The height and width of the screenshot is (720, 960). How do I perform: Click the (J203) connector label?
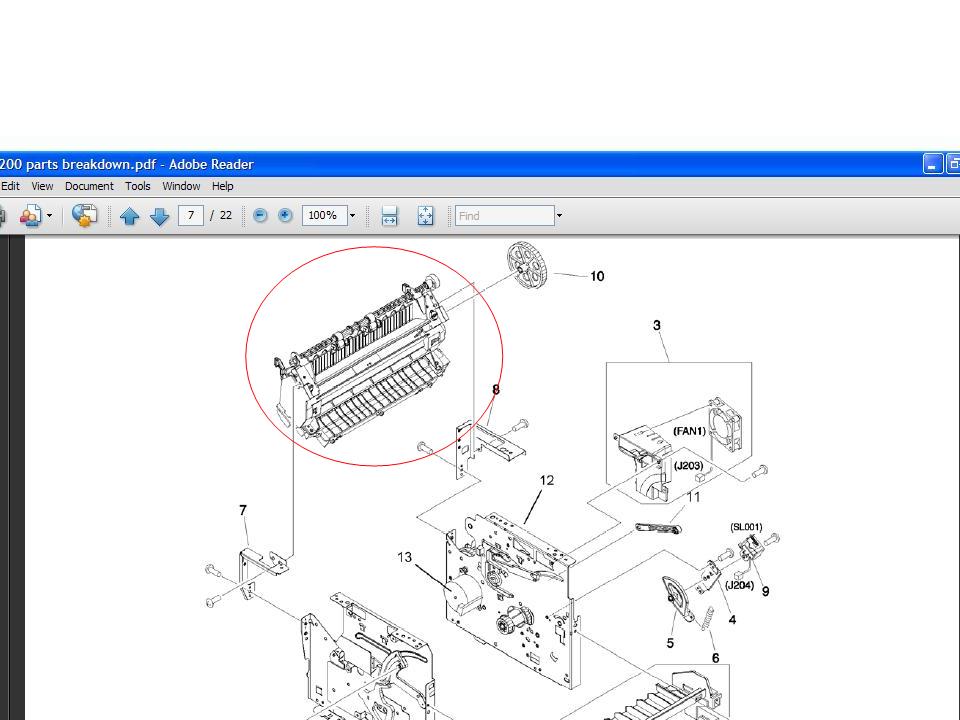[x=688, y=465]
